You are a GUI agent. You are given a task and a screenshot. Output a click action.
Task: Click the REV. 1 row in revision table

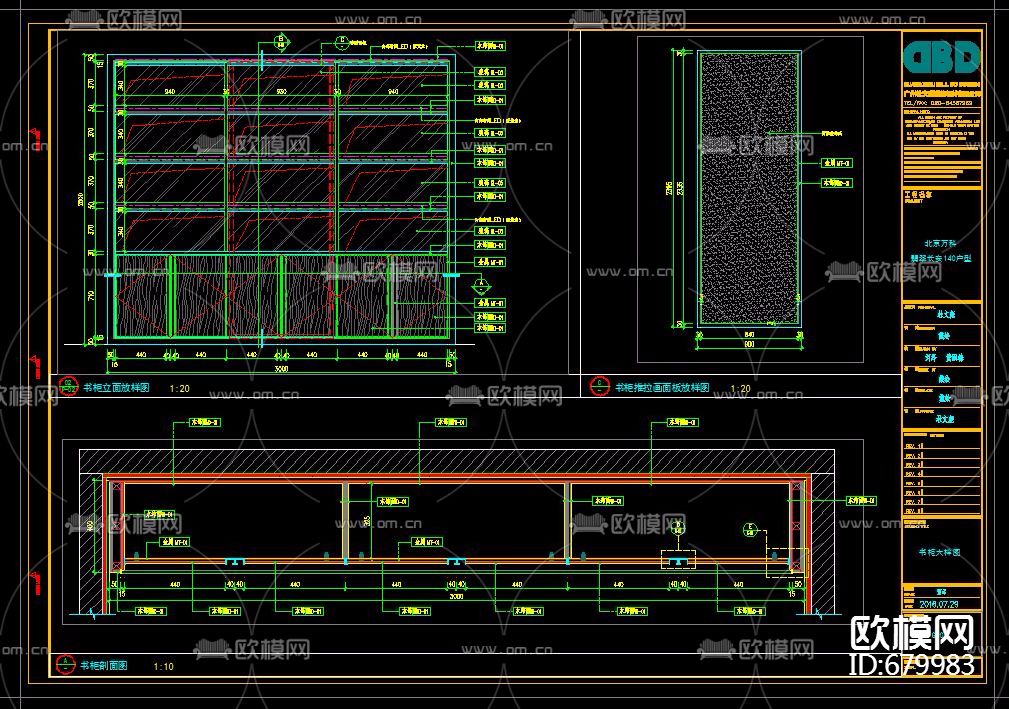pos(942,445)
